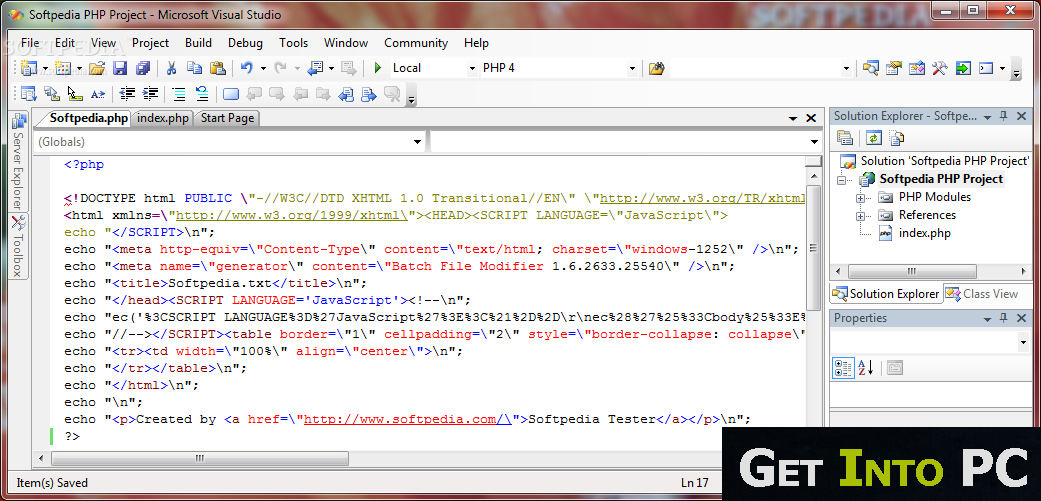Click the Add New Item toolbar icon
The image size is (1041, 501).
(63, 68)
